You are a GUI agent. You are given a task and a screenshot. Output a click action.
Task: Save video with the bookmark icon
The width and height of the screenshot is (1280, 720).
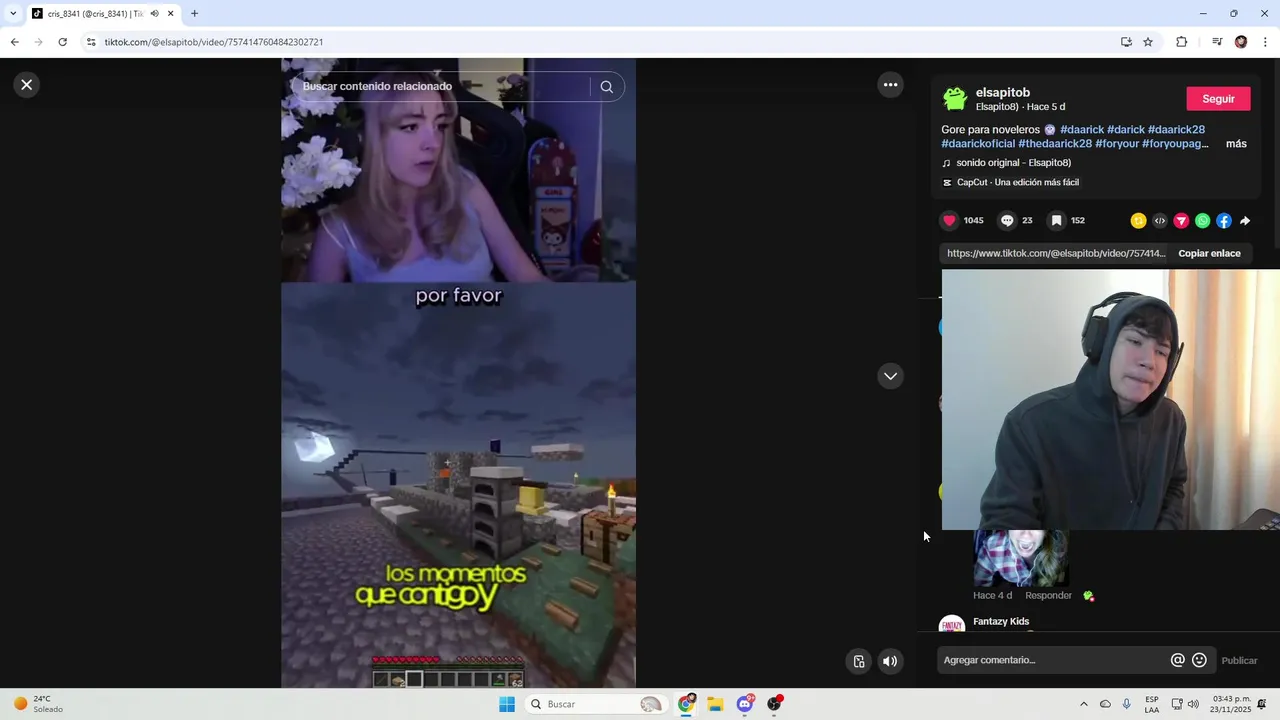pos(1056,221)
